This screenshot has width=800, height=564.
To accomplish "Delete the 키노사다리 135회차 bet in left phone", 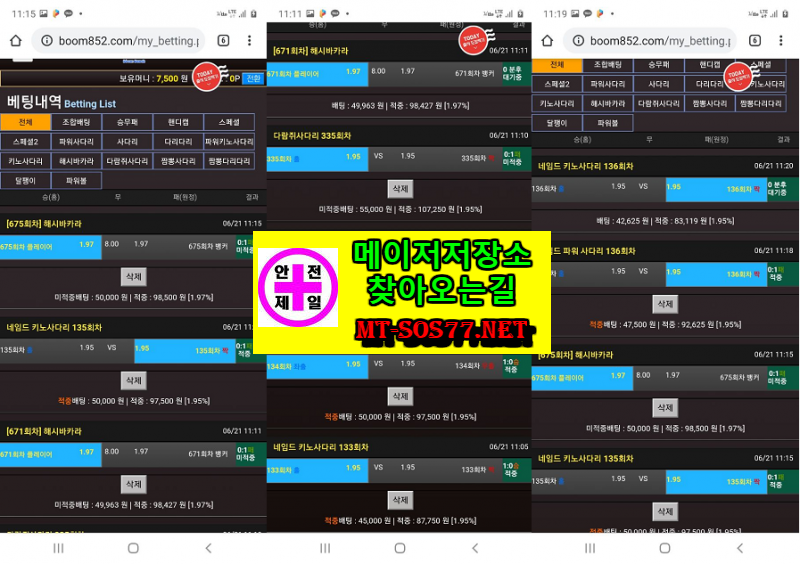I will (x=134, y=380).
